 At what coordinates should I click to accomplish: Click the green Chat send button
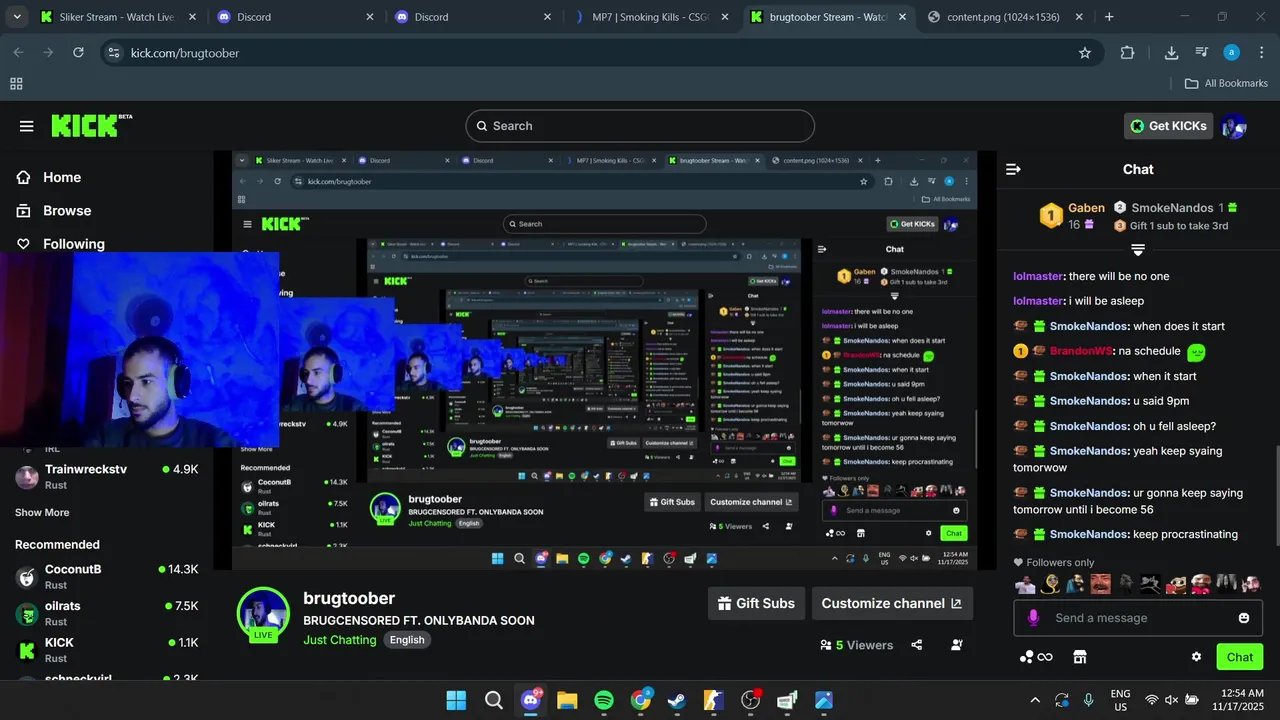pyautogui.click(x=1239, y=657)
